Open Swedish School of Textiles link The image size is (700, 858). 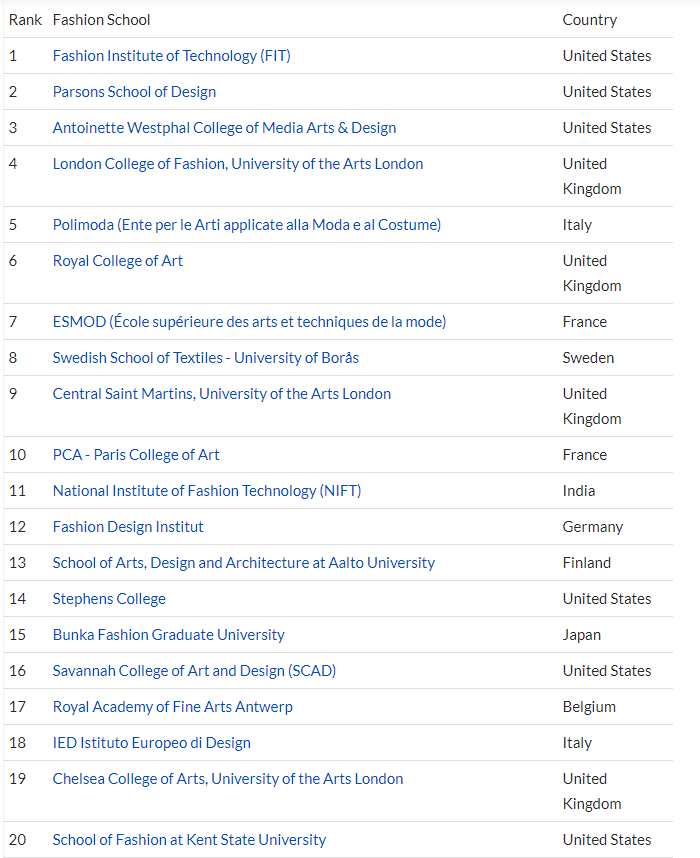click(x=206, y=358)
